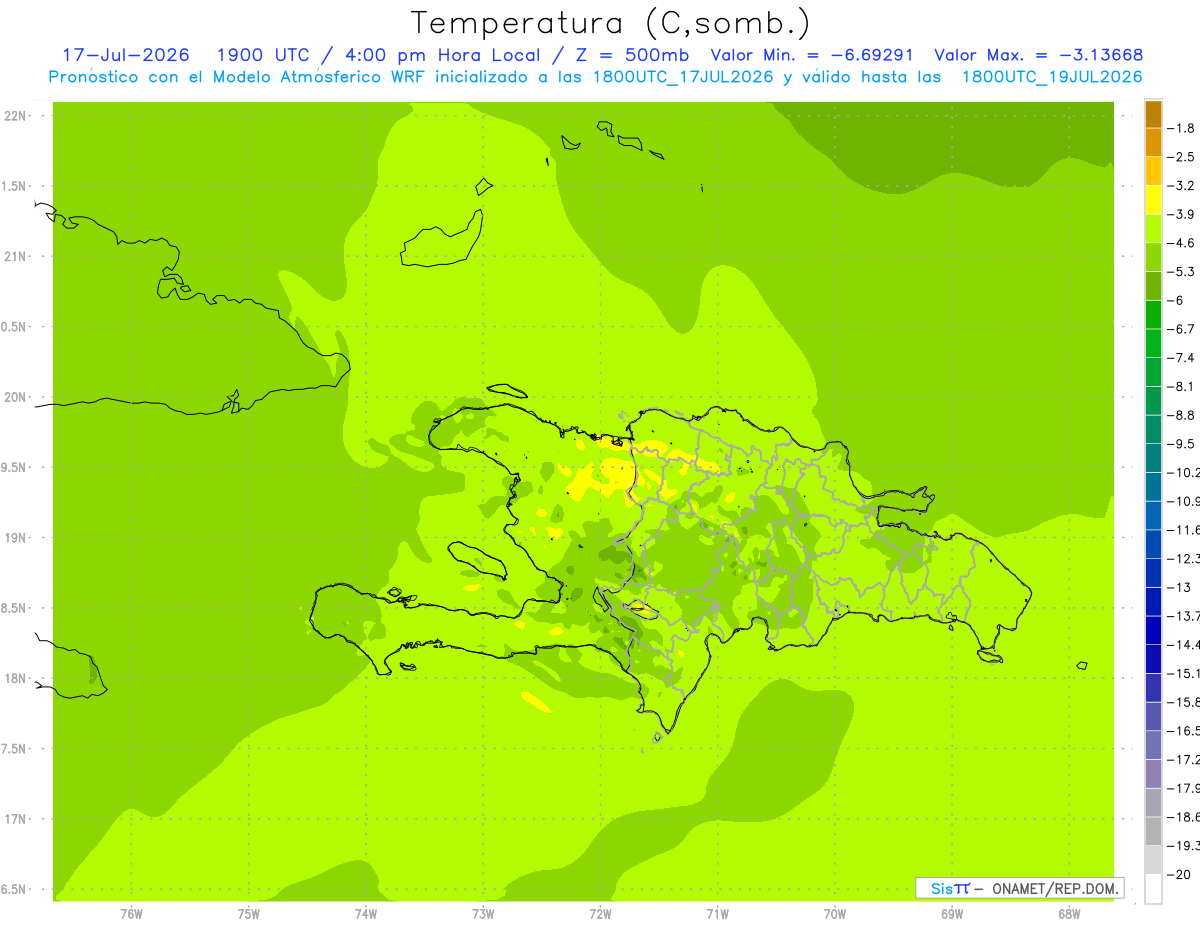Click the latitude label "17N"
Image resolution: width=1200 pixels, height=927 pixels.
pyautogui.click(x=15, y=819)
